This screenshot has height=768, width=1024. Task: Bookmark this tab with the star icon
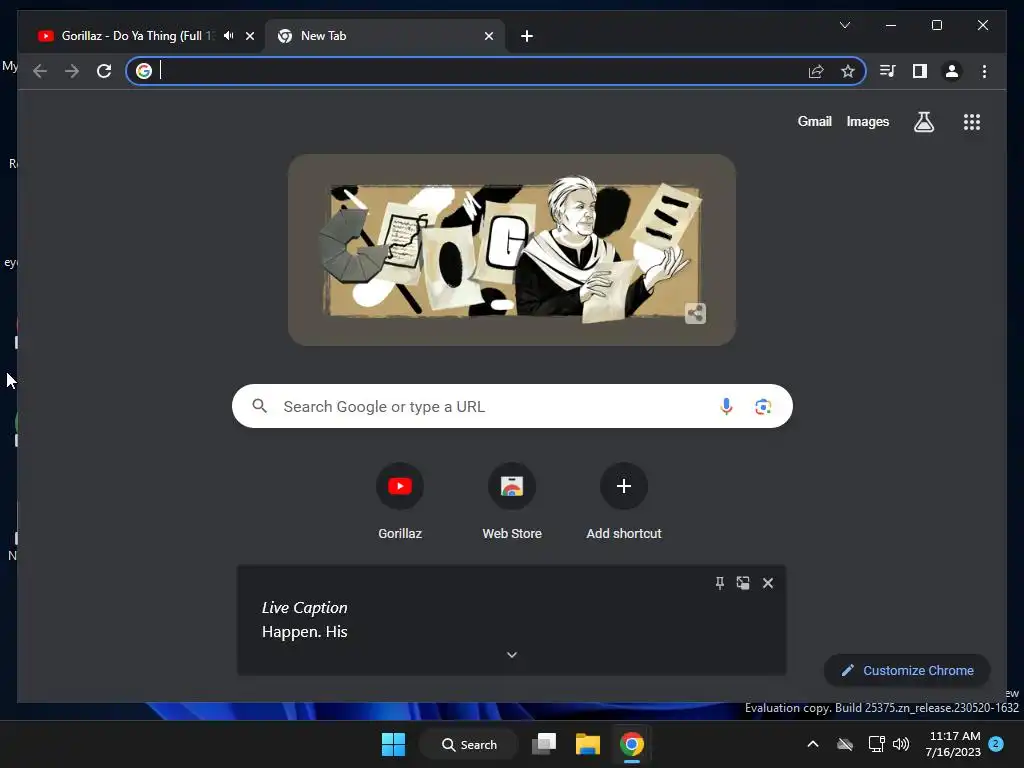[848, 71]
